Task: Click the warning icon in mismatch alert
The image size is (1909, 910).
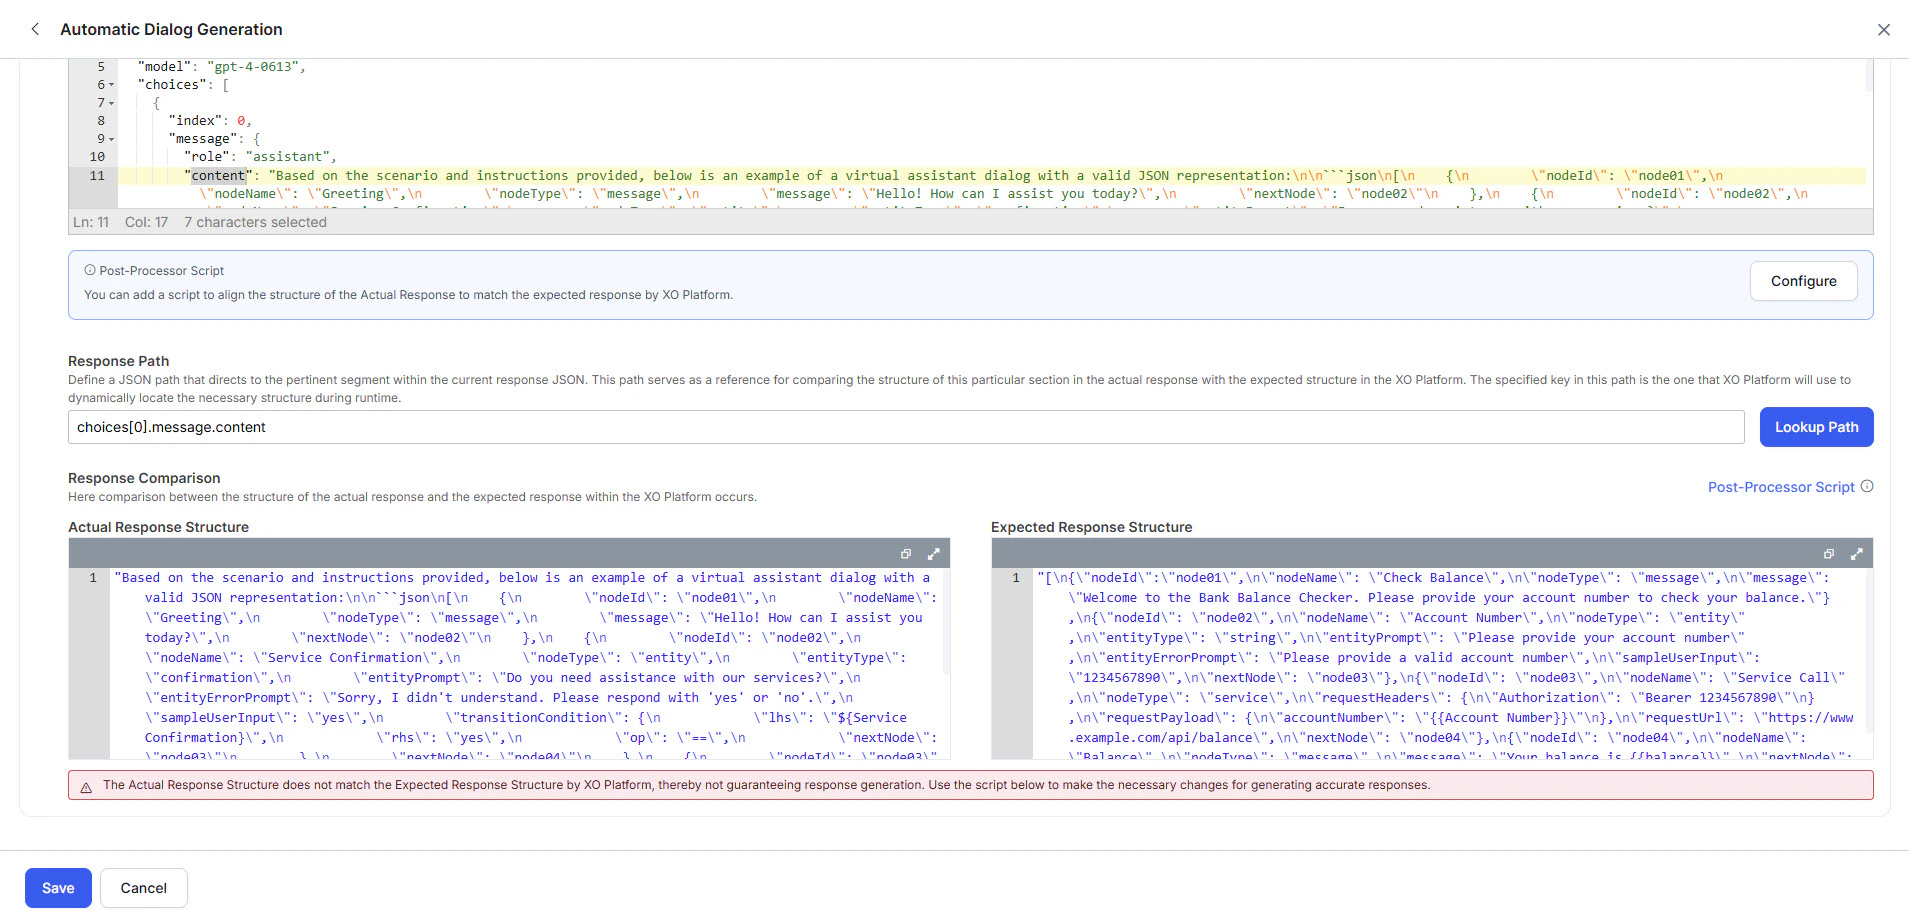Action: coord(86,787)
